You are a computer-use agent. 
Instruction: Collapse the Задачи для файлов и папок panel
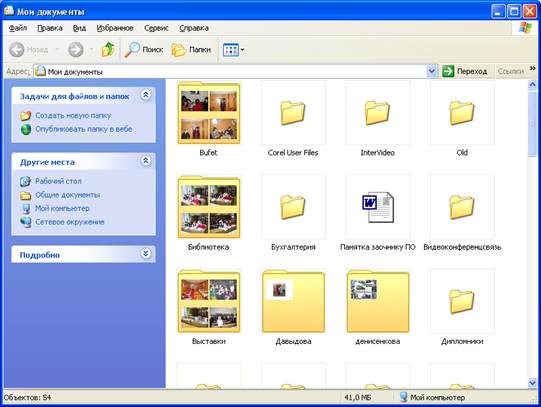click(x=146, y=95)
